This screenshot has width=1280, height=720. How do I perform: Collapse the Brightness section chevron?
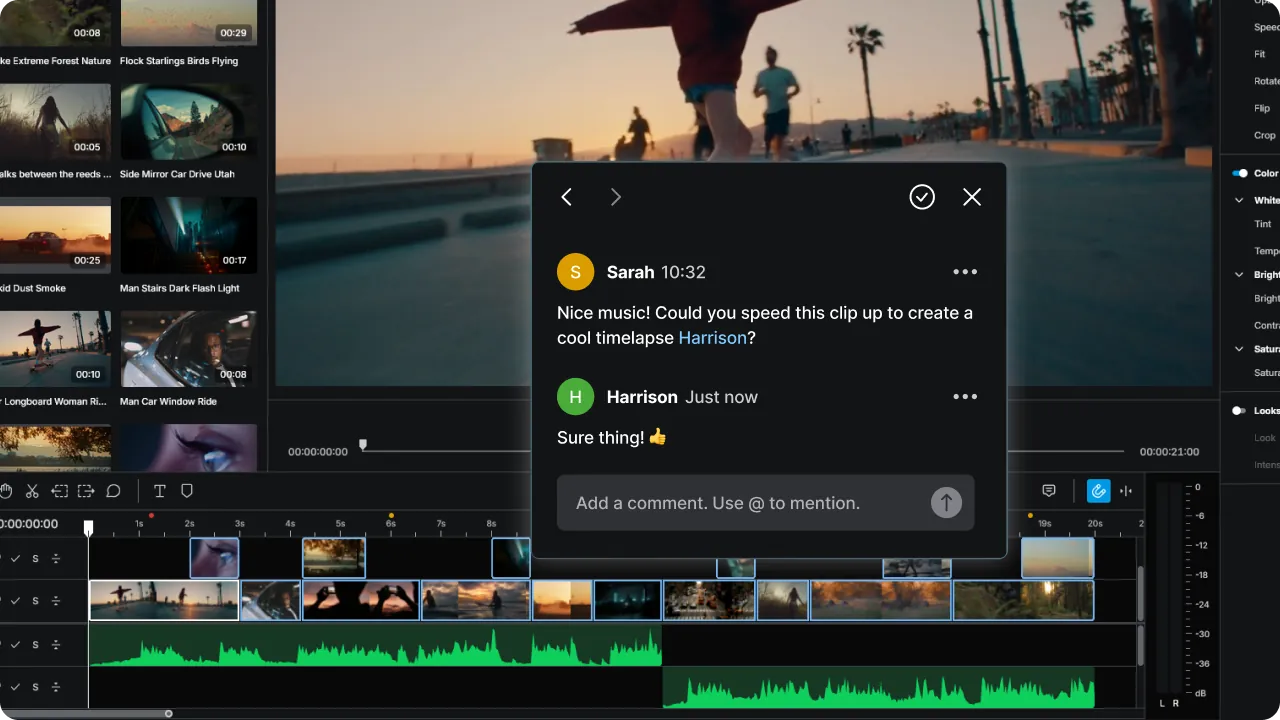[1240, 274]
